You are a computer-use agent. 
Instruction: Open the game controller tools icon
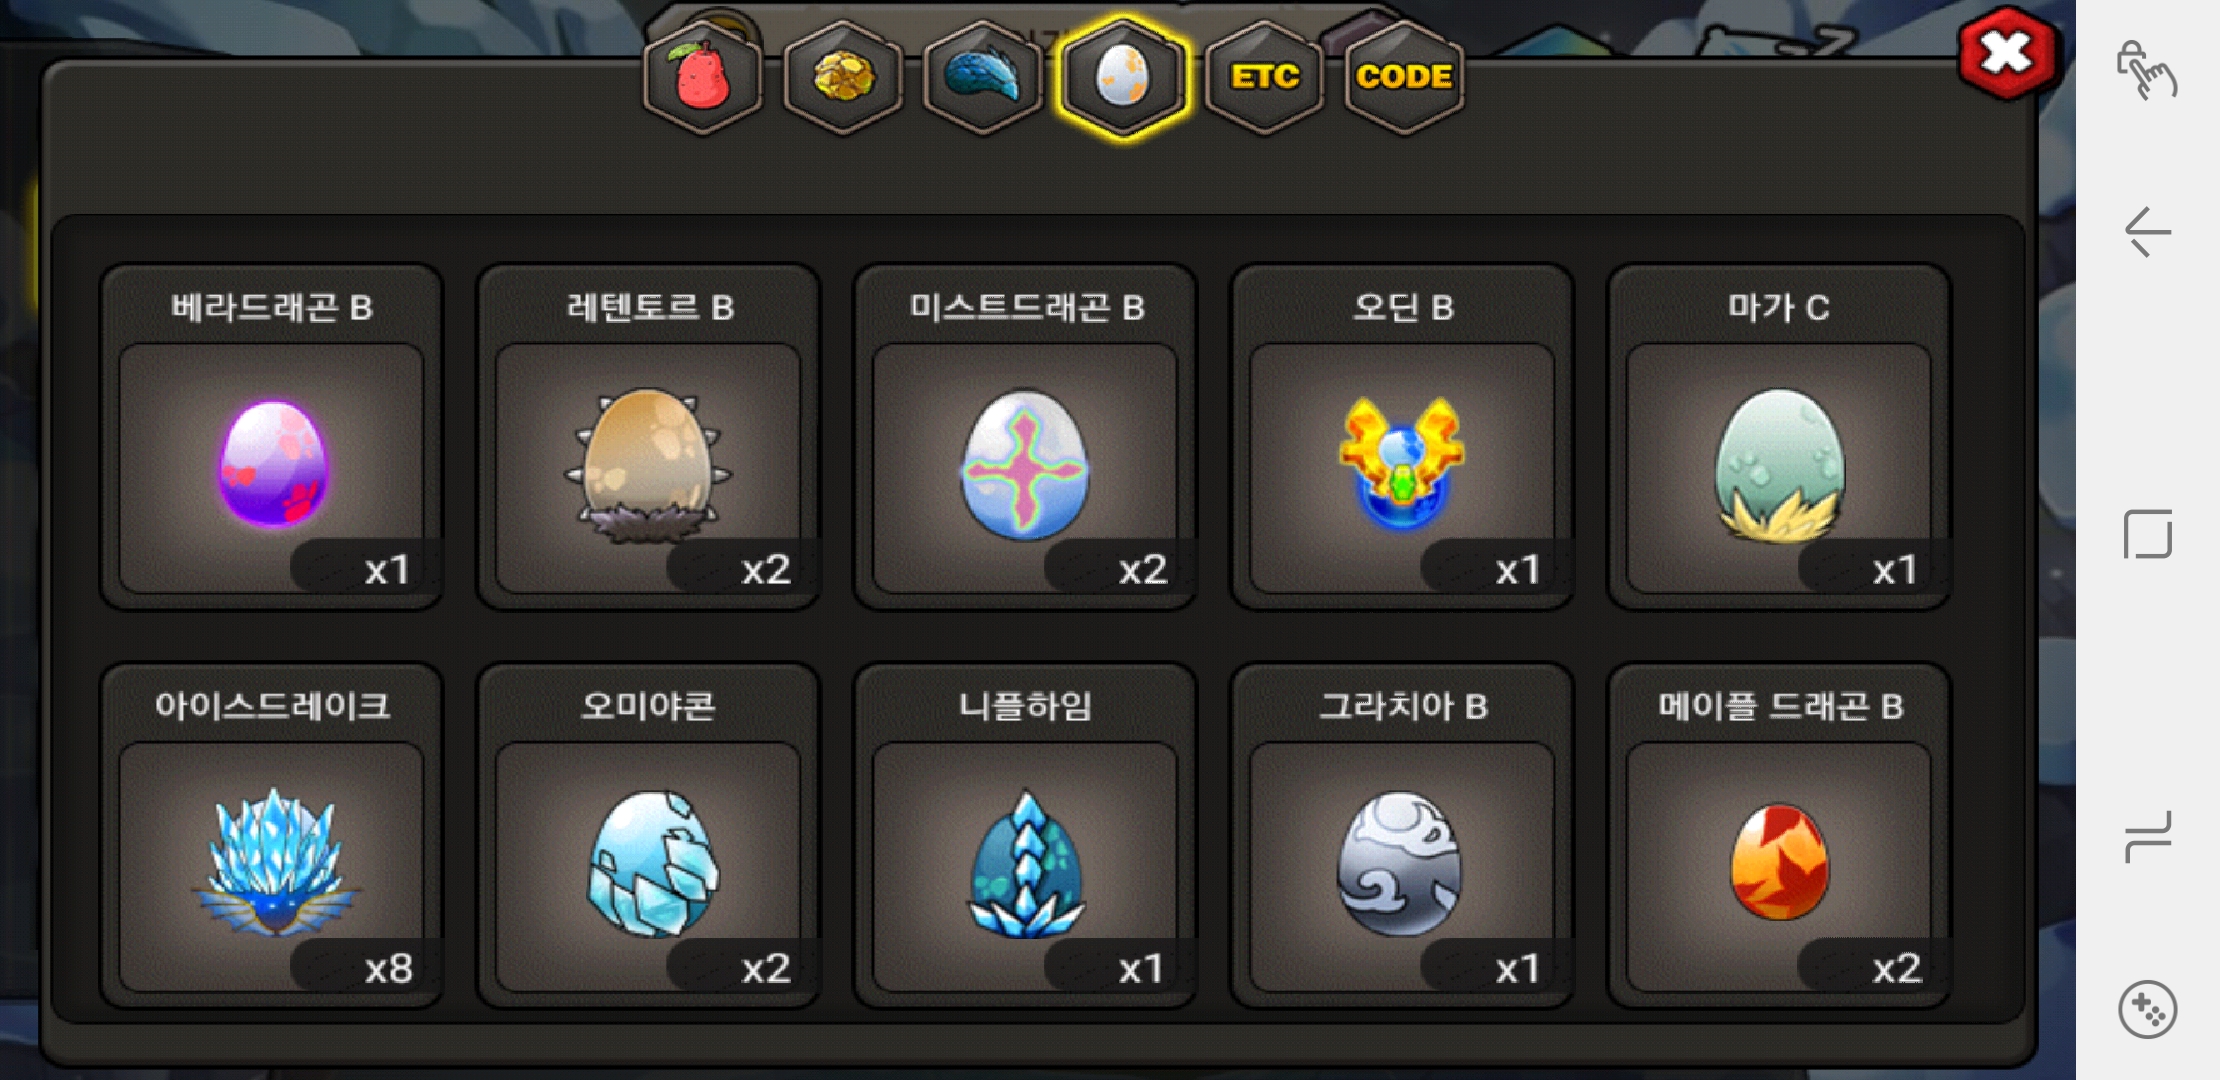(x=2147, y=1010)
